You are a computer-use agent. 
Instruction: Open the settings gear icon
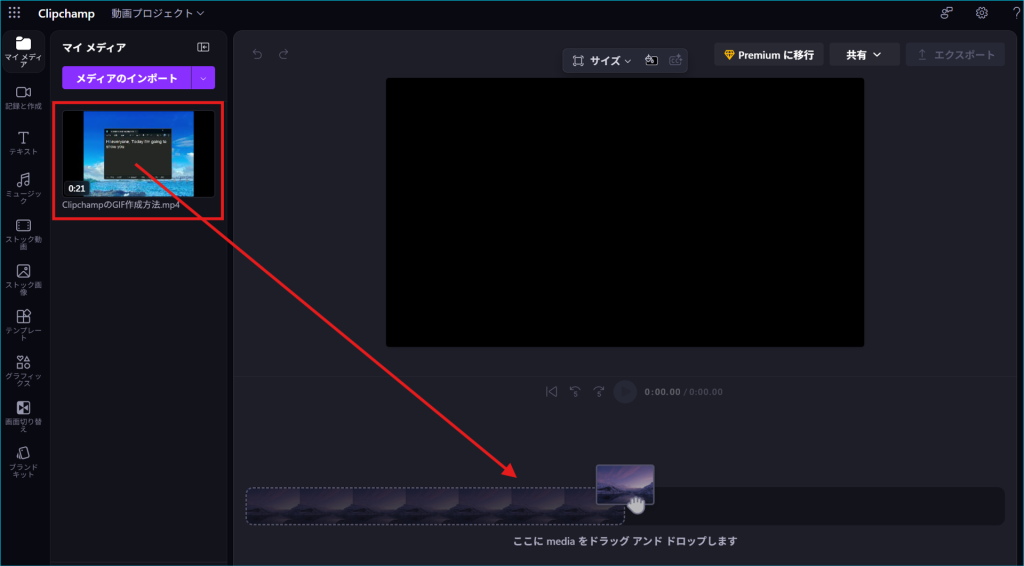tap(981, 13)
